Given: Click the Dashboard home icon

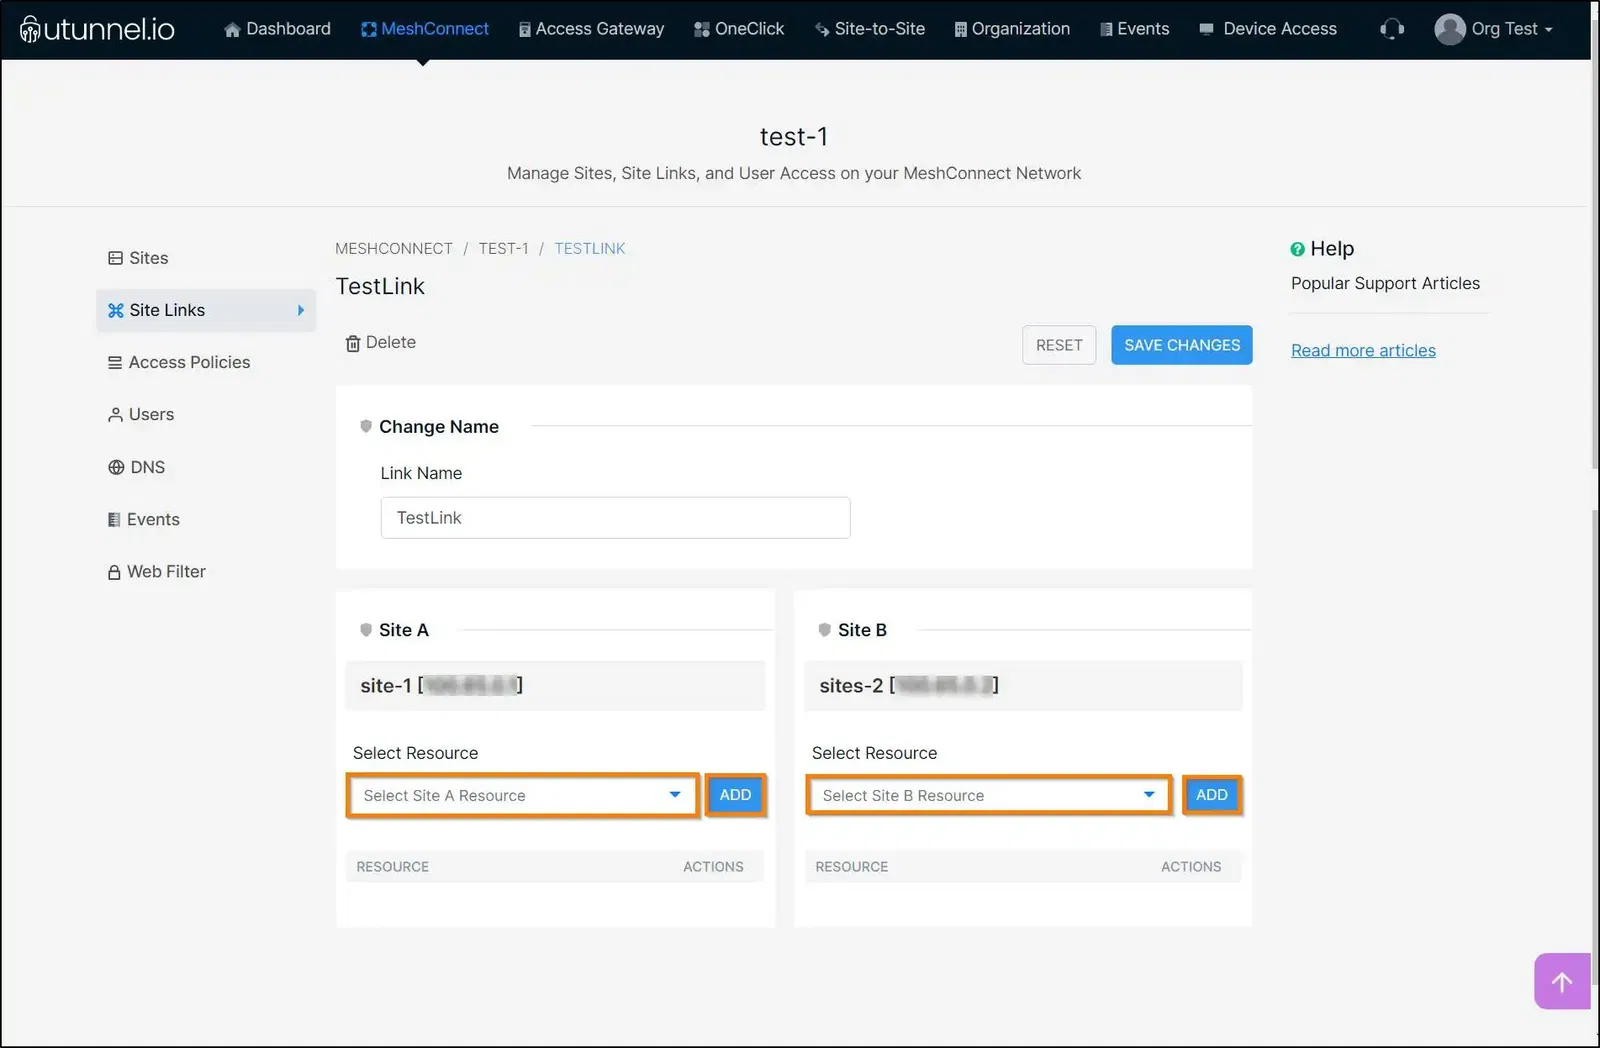Looking at the screenshot, I should (233, 30).
